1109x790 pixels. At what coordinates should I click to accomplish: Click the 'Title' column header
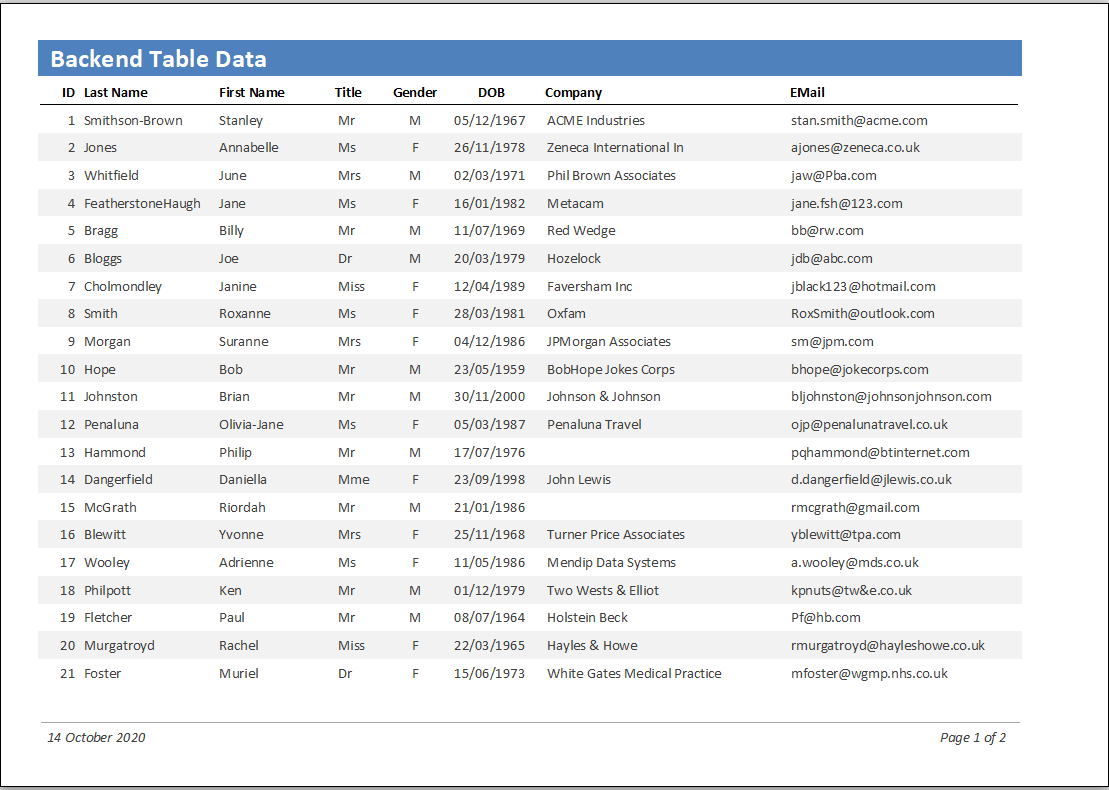(348, 93)
